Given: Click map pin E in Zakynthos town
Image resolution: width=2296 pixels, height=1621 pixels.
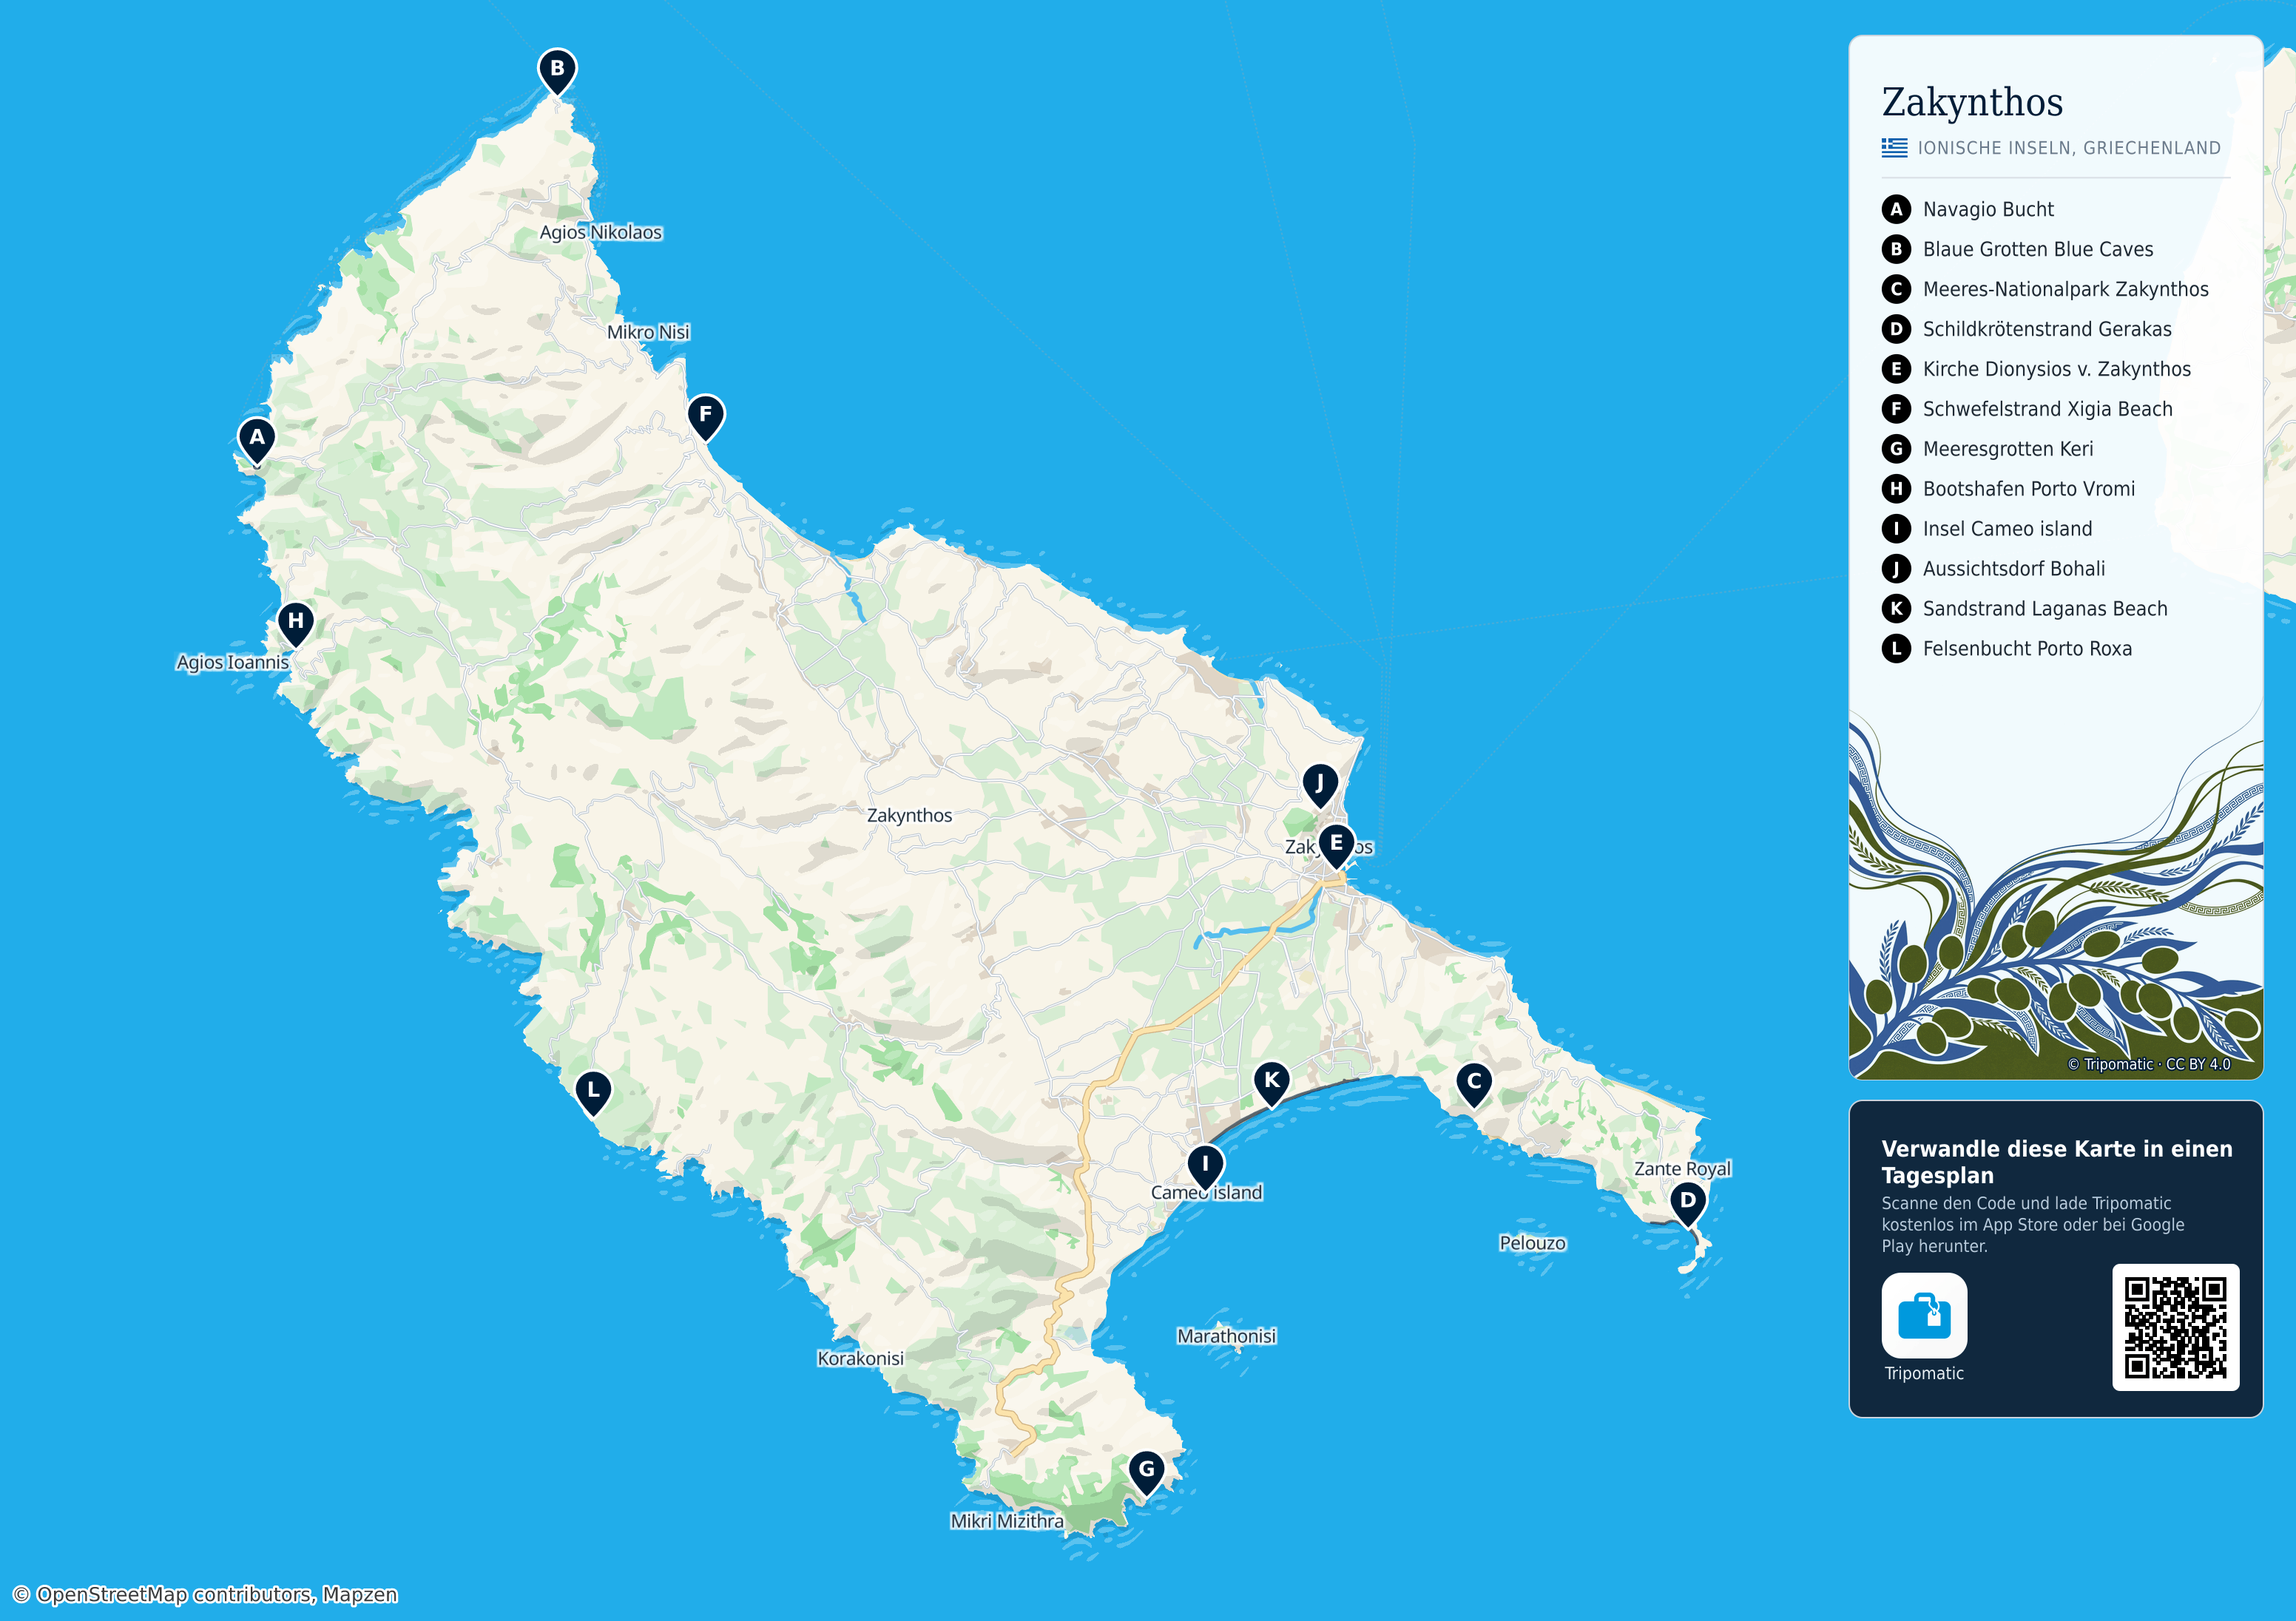Looking at the screenshot, I should coord(1336,846).
